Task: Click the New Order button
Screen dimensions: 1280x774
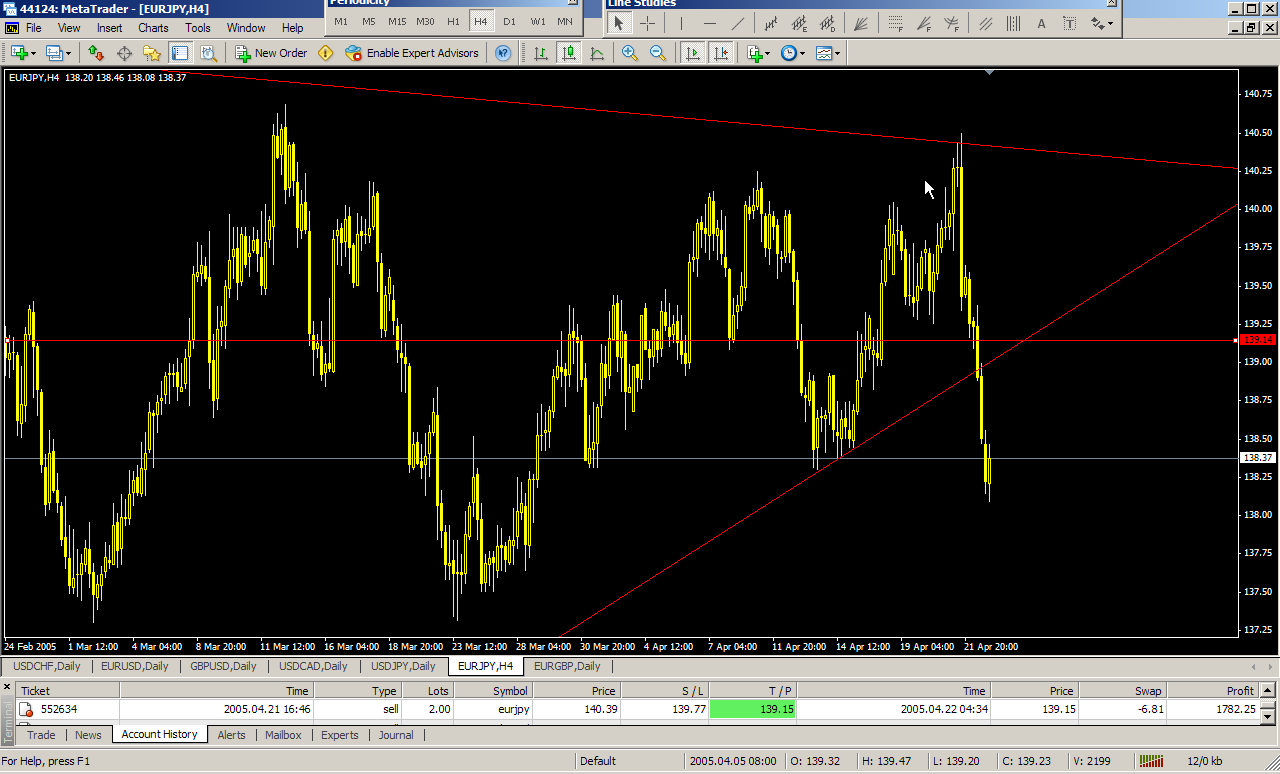Action: tap(271, 53)
